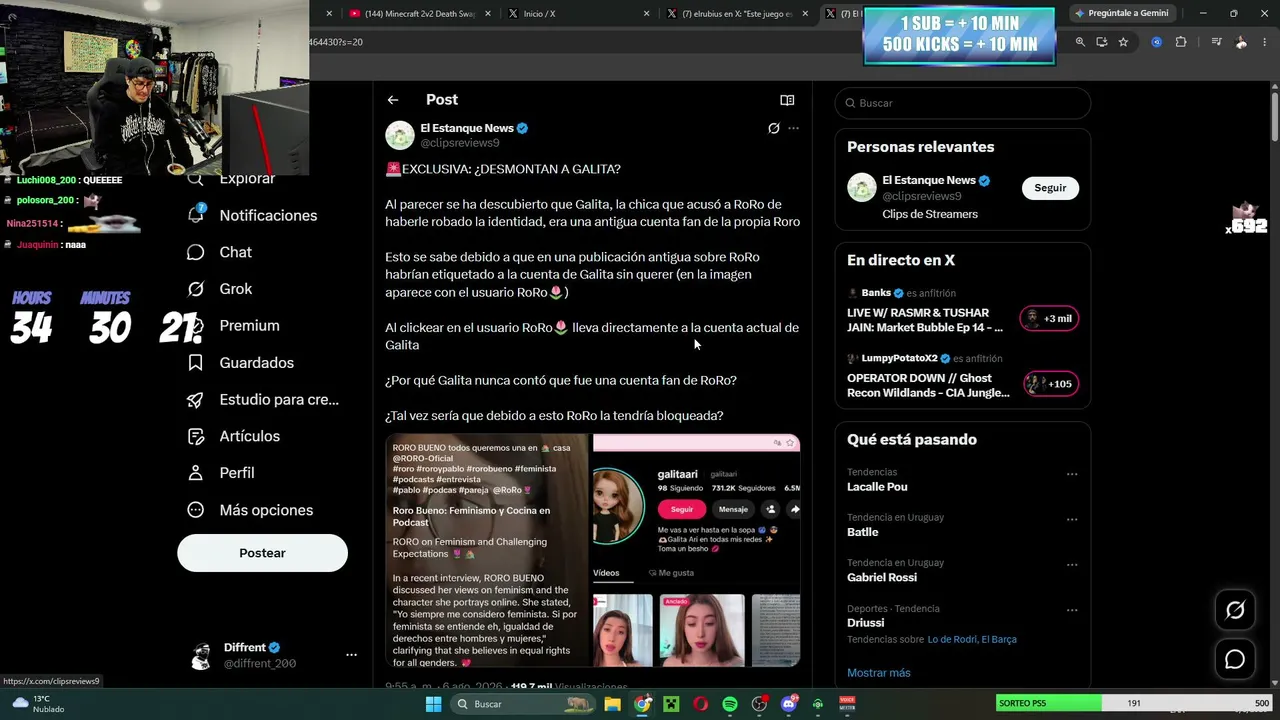
Task: Click the Diffrent account avatar
Action: 202,656
